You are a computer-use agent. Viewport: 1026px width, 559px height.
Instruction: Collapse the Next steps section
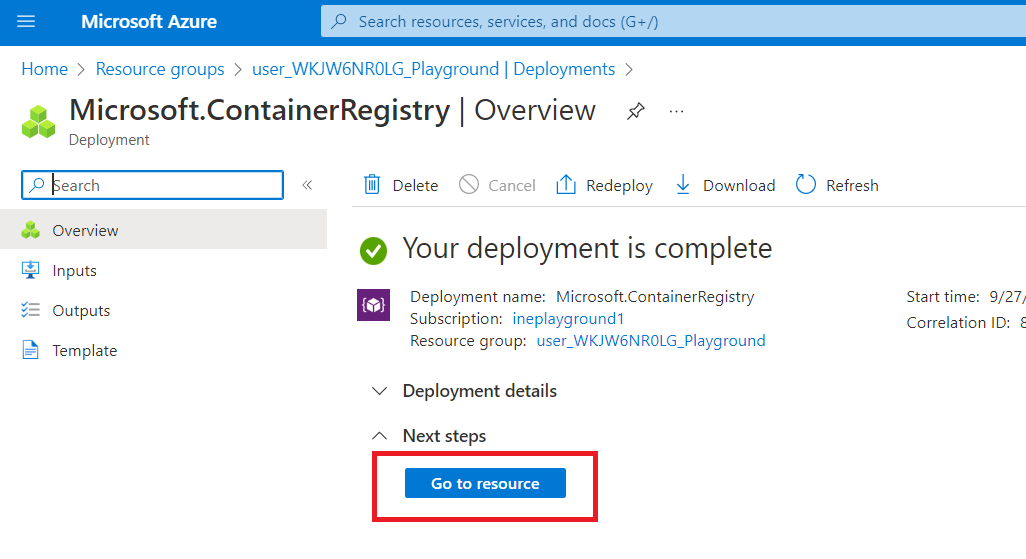tap(379, 436)
